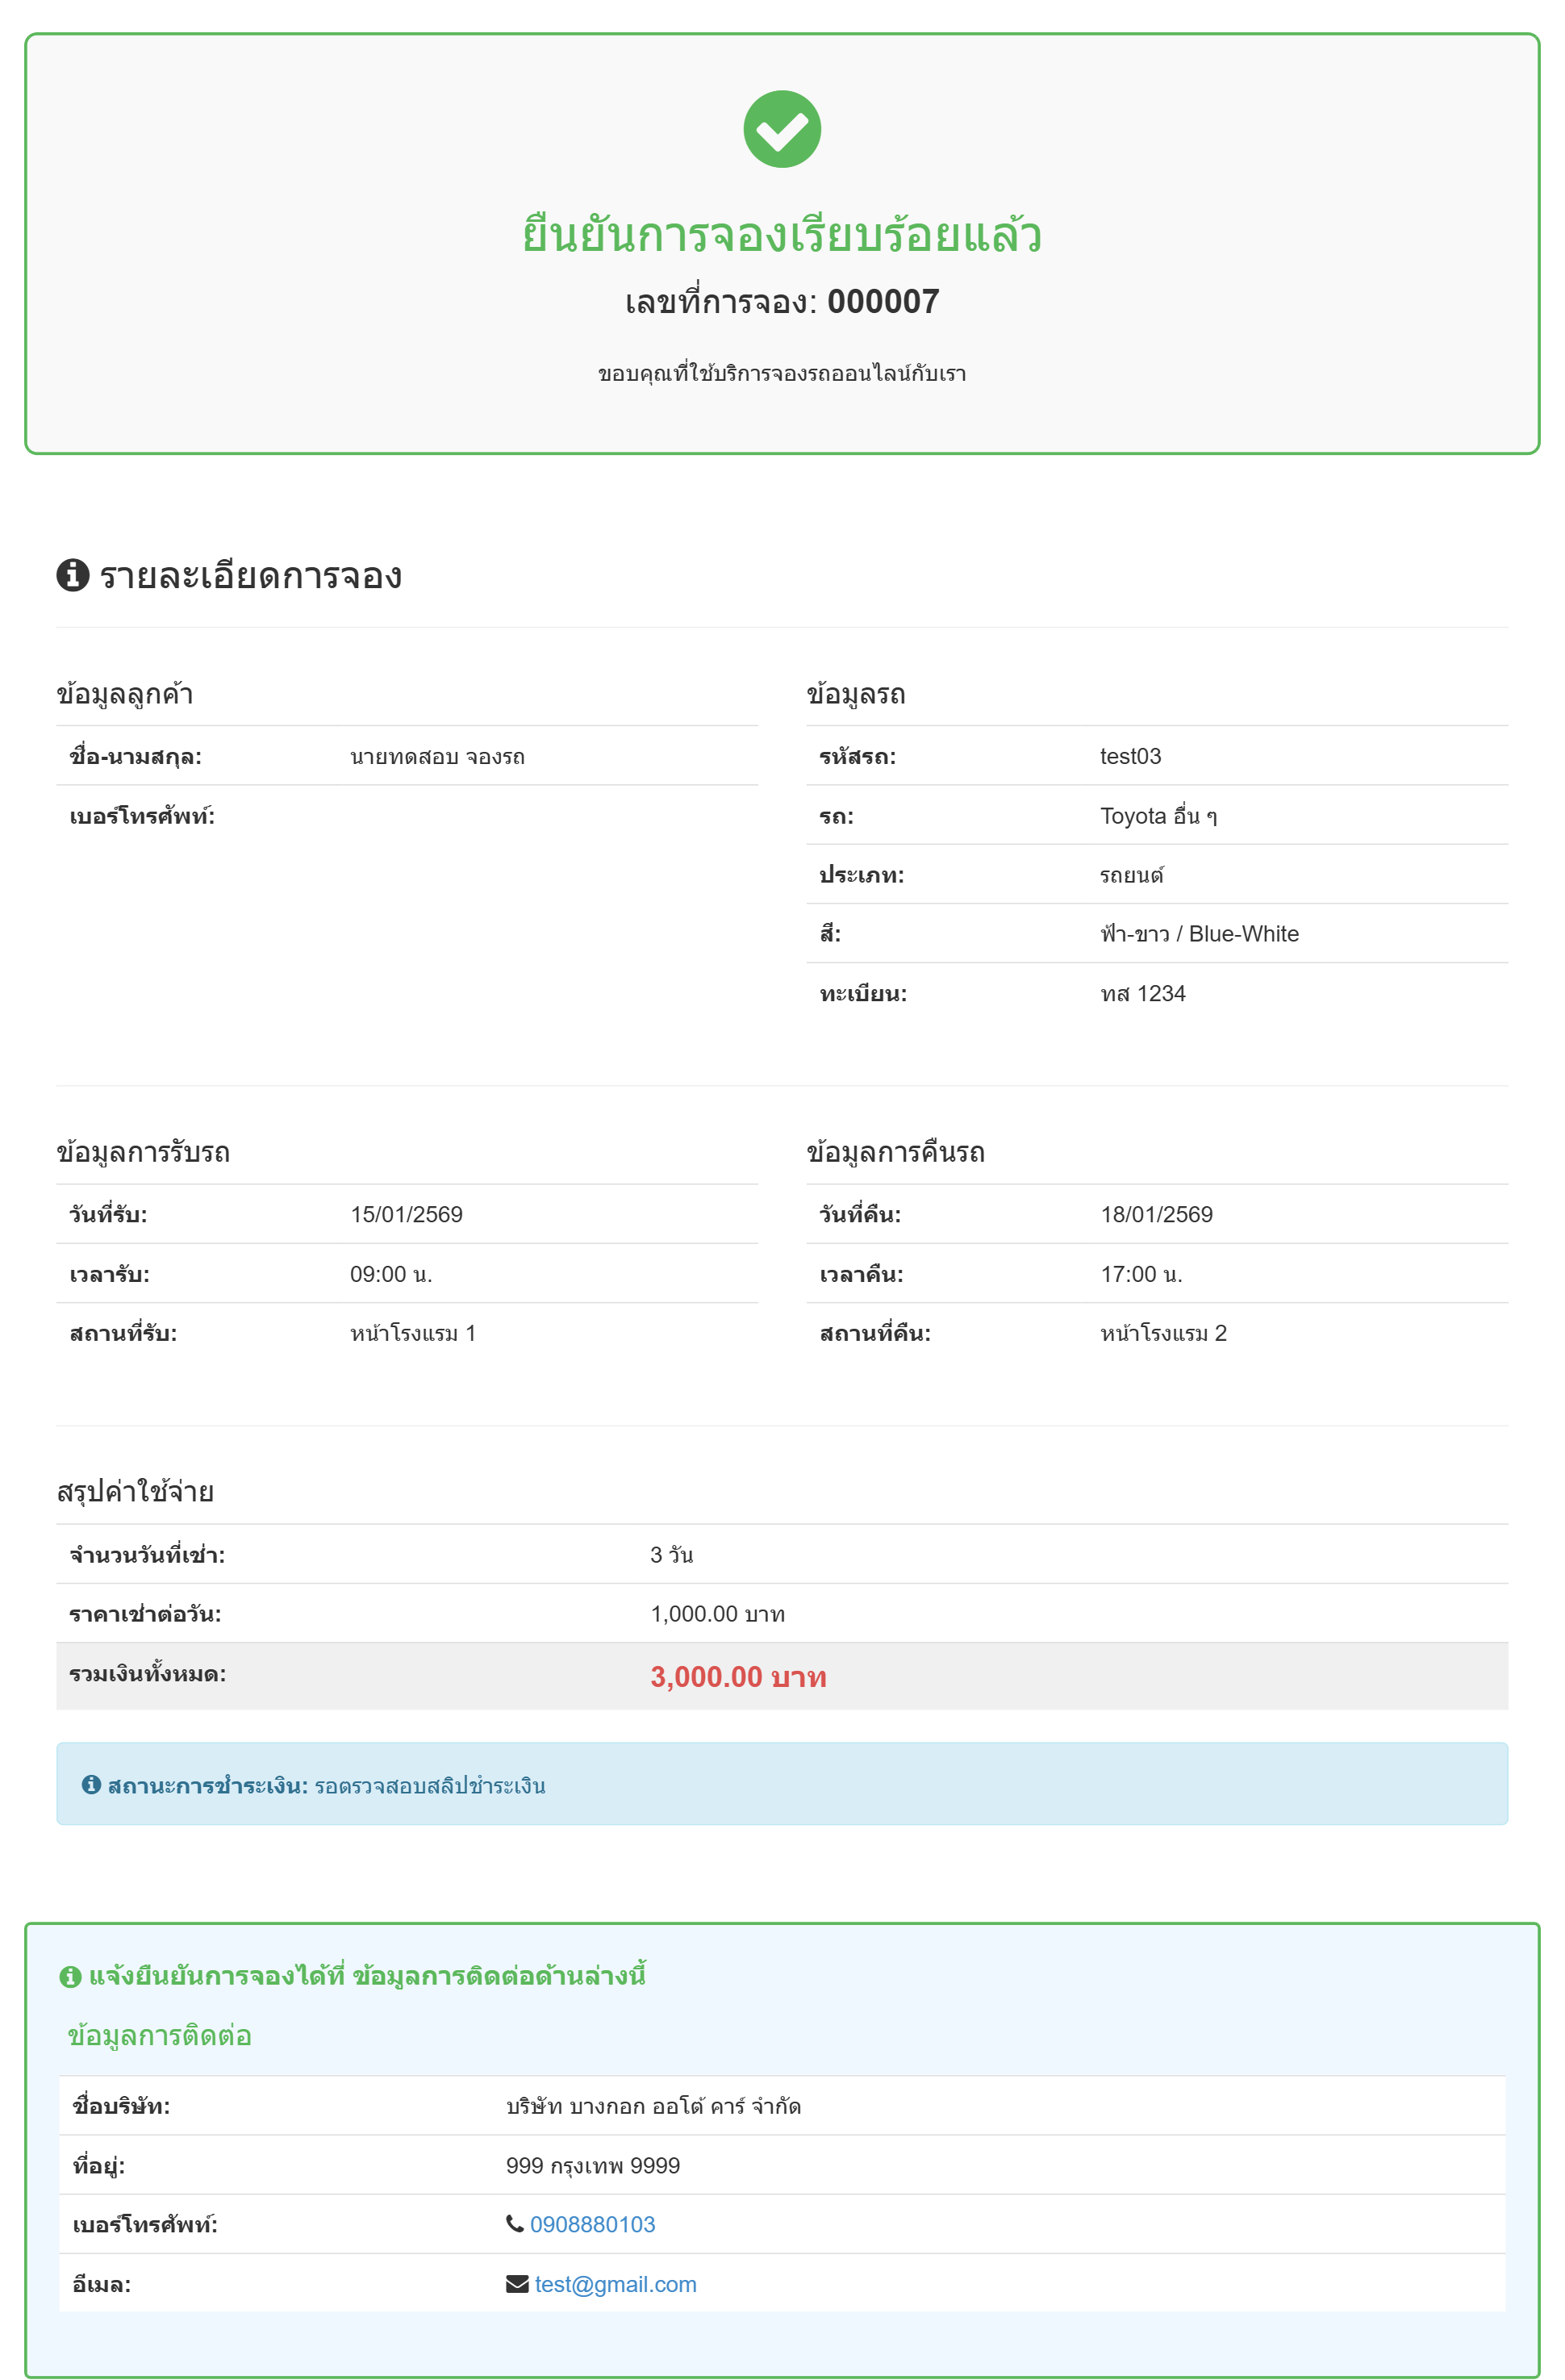Image resolution: width=1565 pixels, height=2380 pixels.
Task: Click return date 18/01/2569
Action: 1156,1214
